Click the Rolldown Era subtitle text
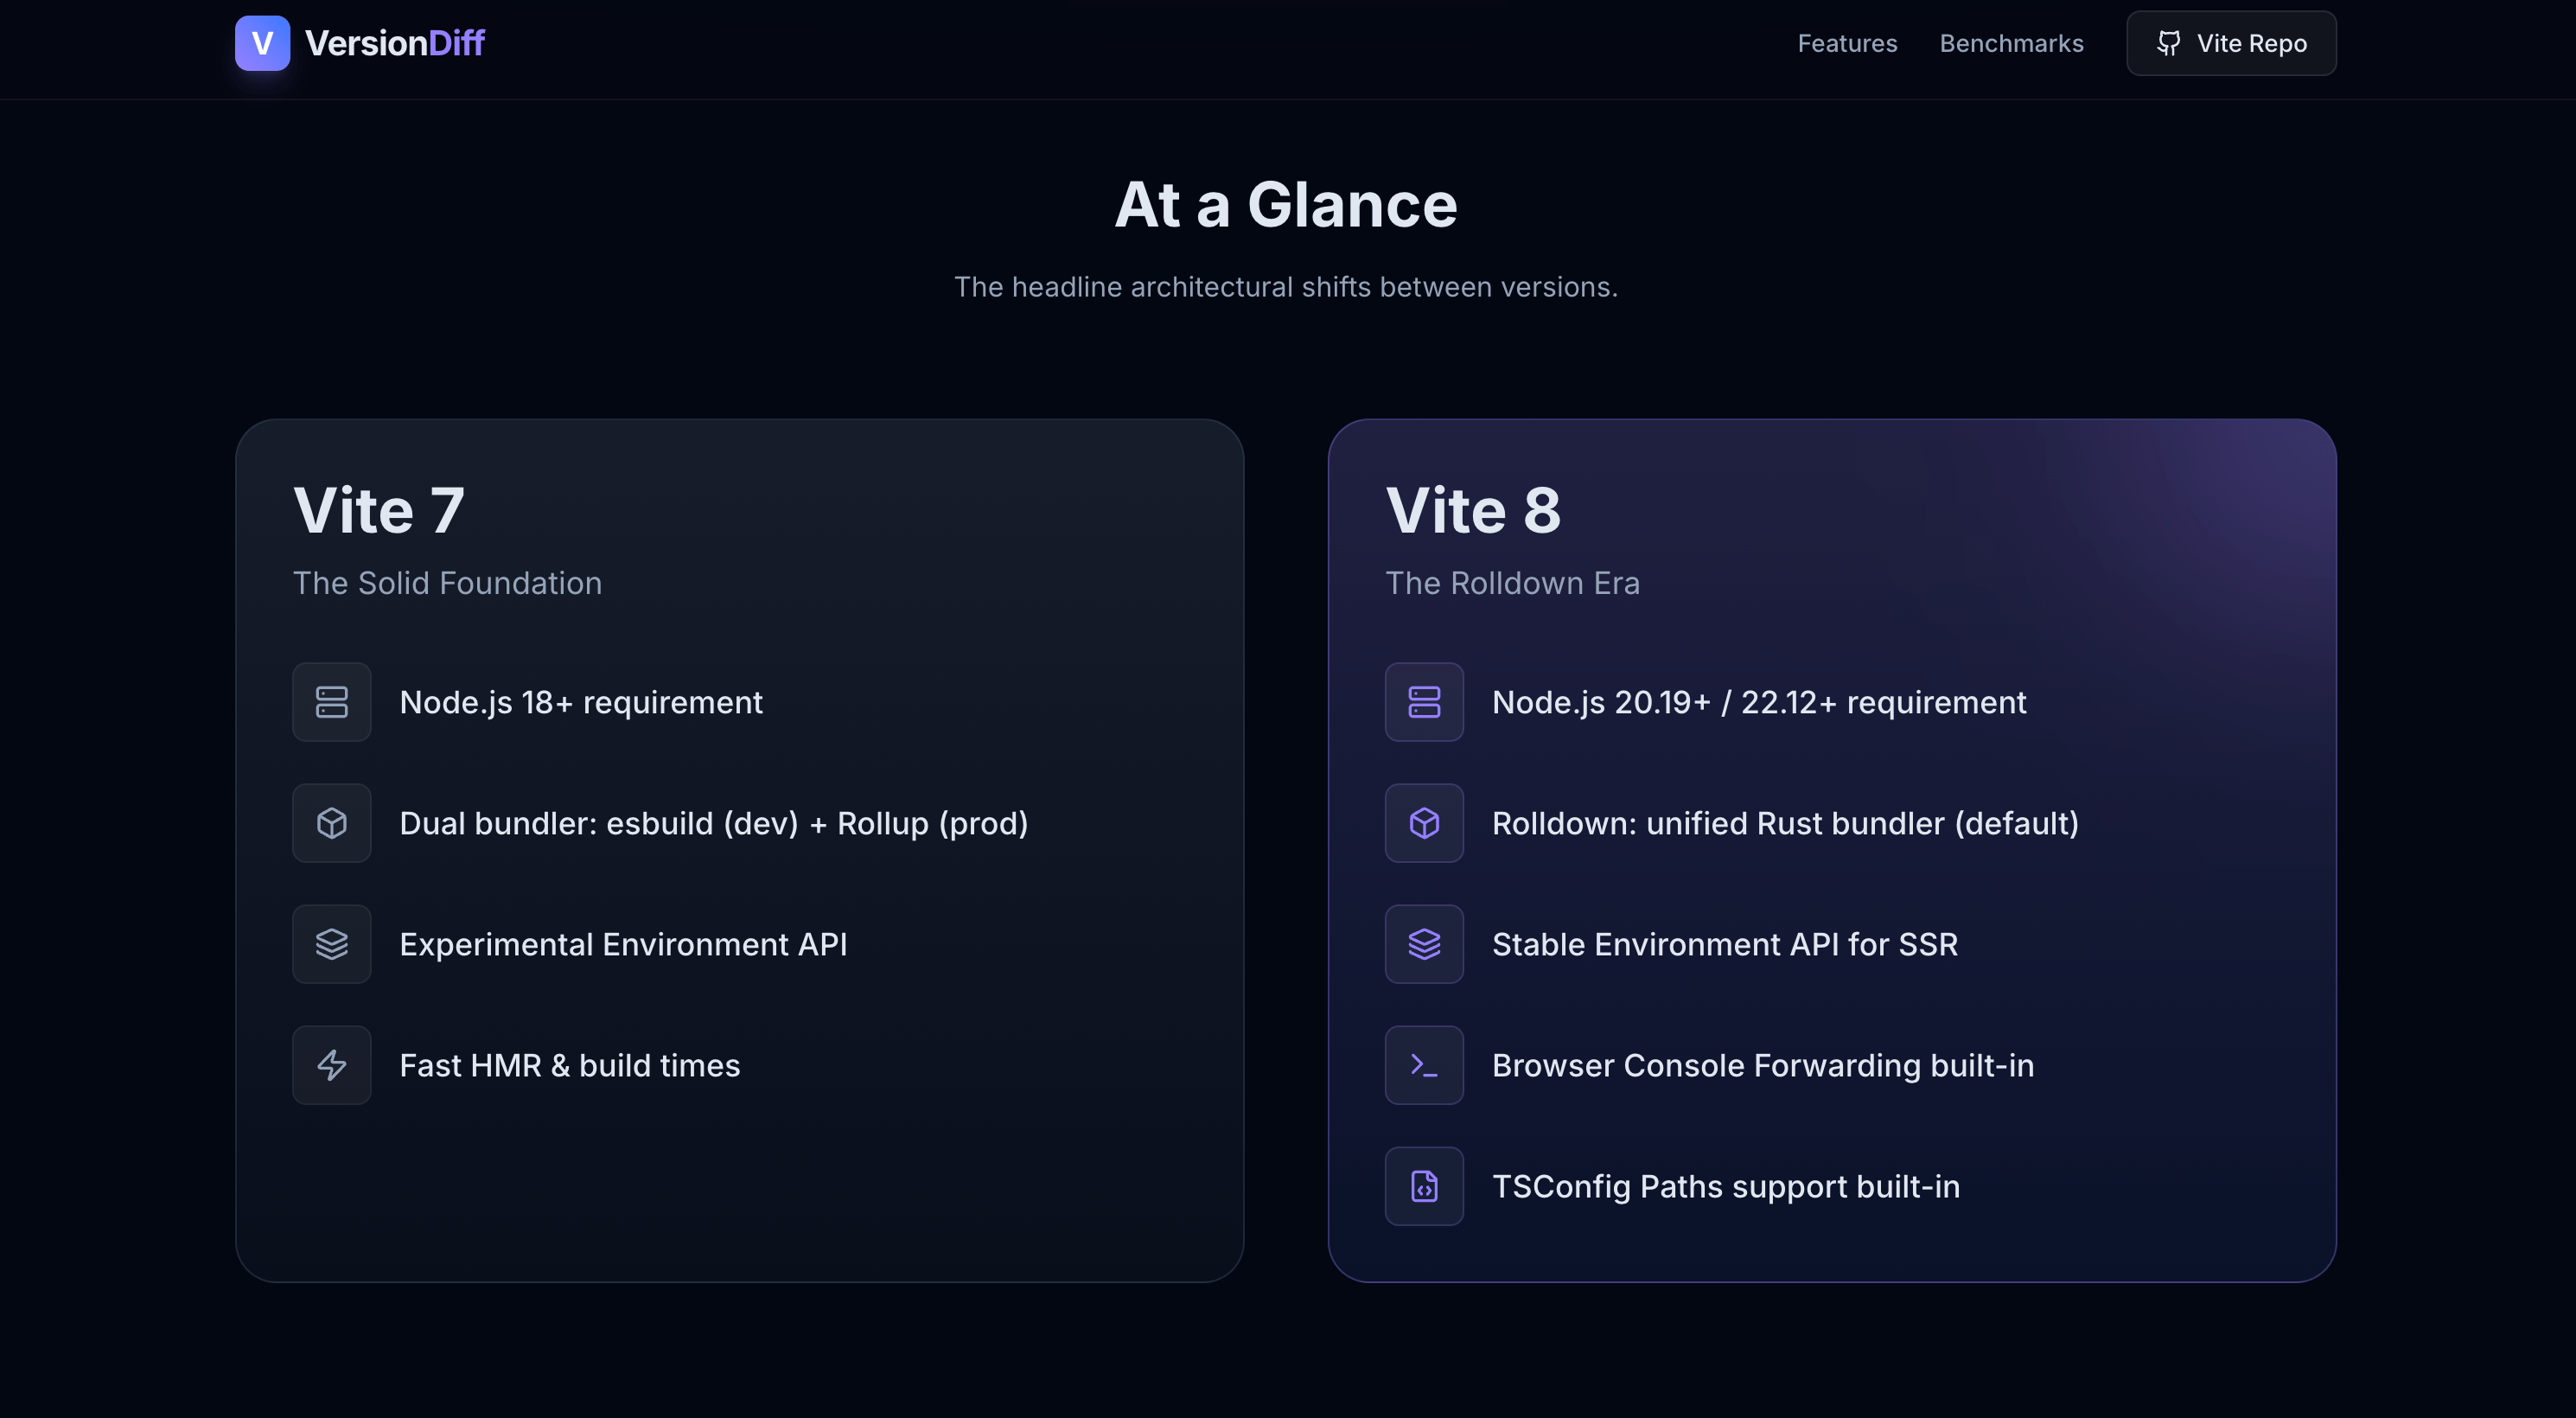 pos(1513,583)
